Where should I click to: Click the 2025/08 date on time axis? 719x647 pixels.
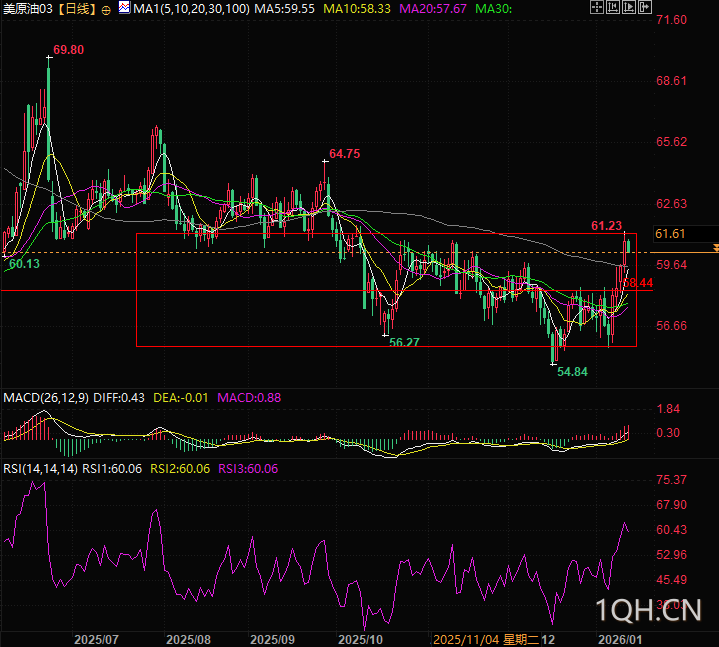tap(187, 638)
